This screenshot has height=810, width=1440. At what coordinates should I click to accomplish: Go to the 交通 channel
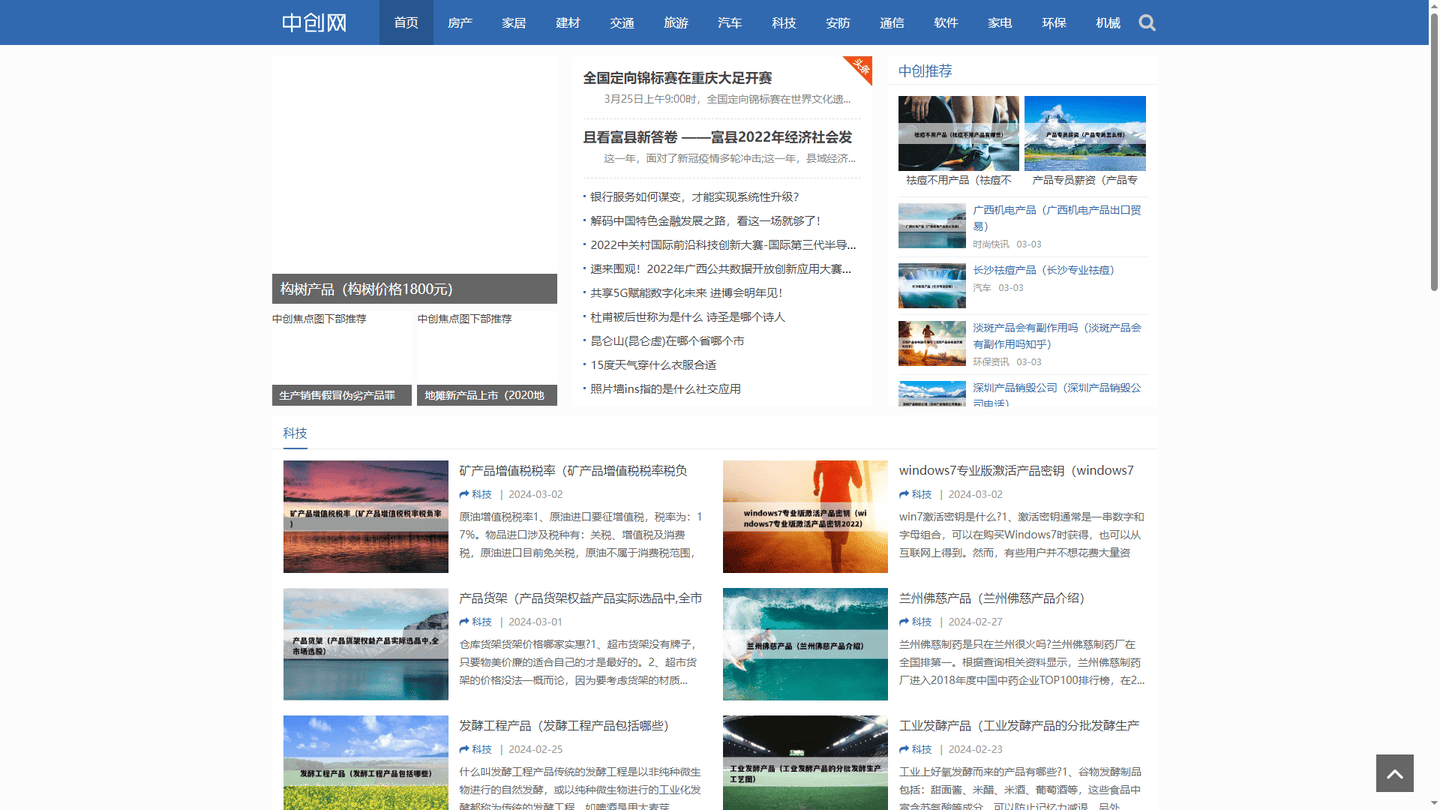coord(622,22)
